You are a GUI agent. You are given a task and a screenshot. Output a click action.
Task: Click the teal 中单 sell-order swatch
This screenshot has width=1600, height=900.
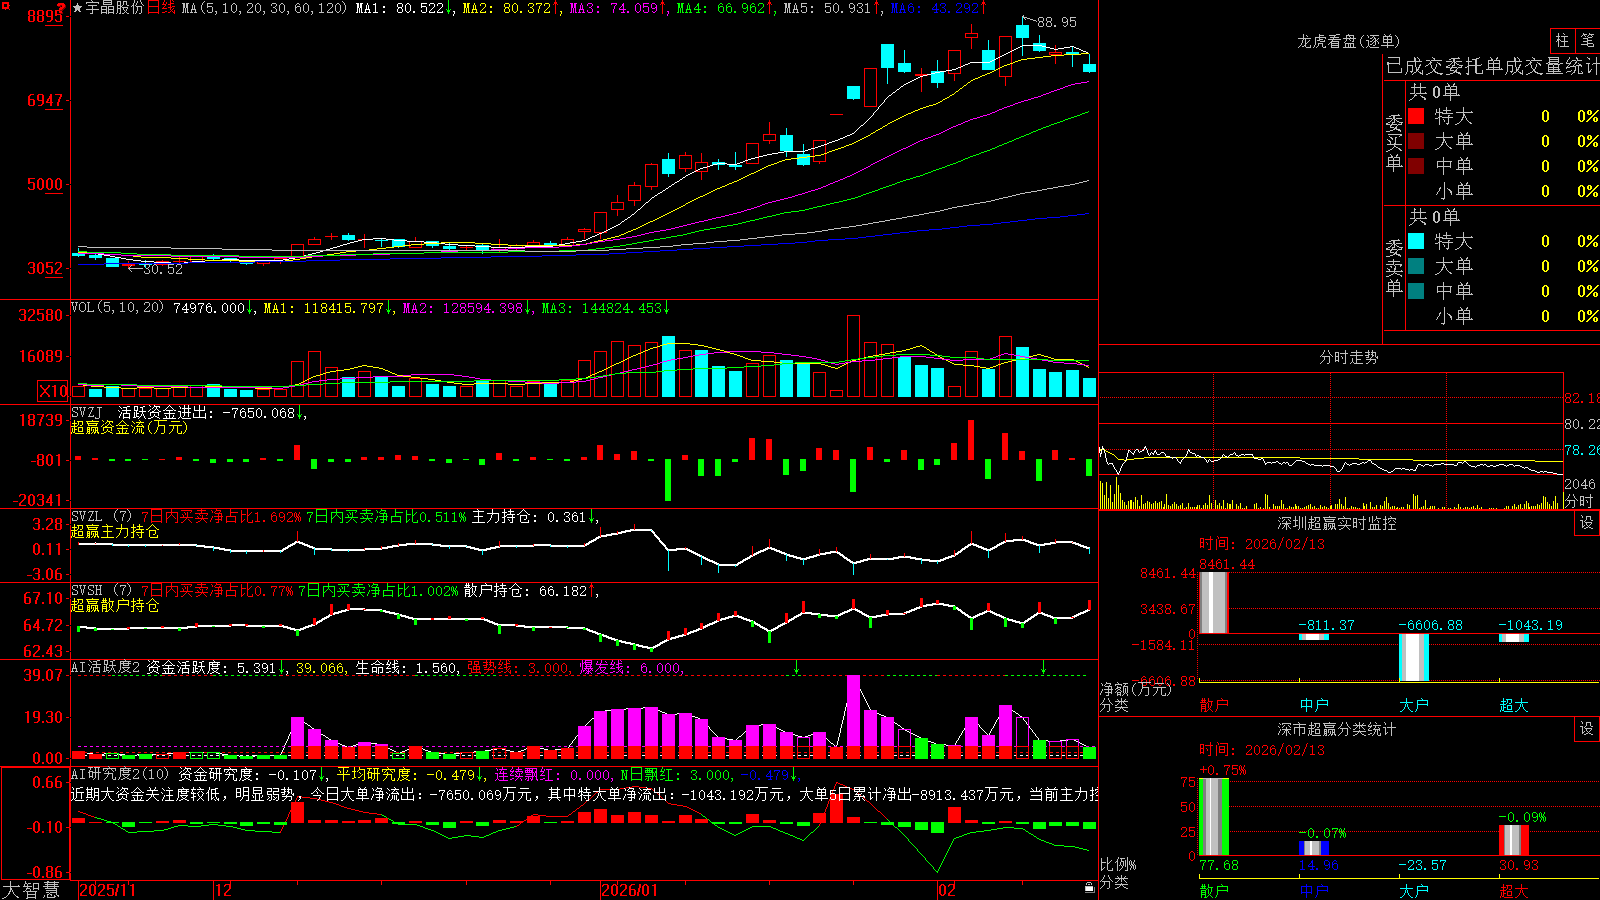click(1416, 291)
